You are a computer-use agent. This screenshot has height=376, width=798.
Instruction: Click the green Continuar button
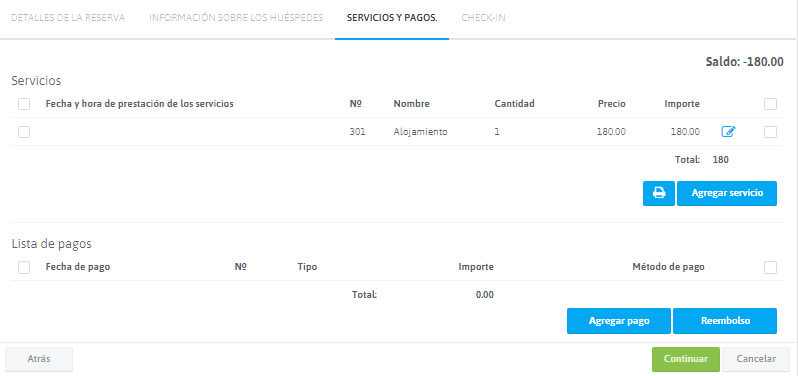coord(686,359)
